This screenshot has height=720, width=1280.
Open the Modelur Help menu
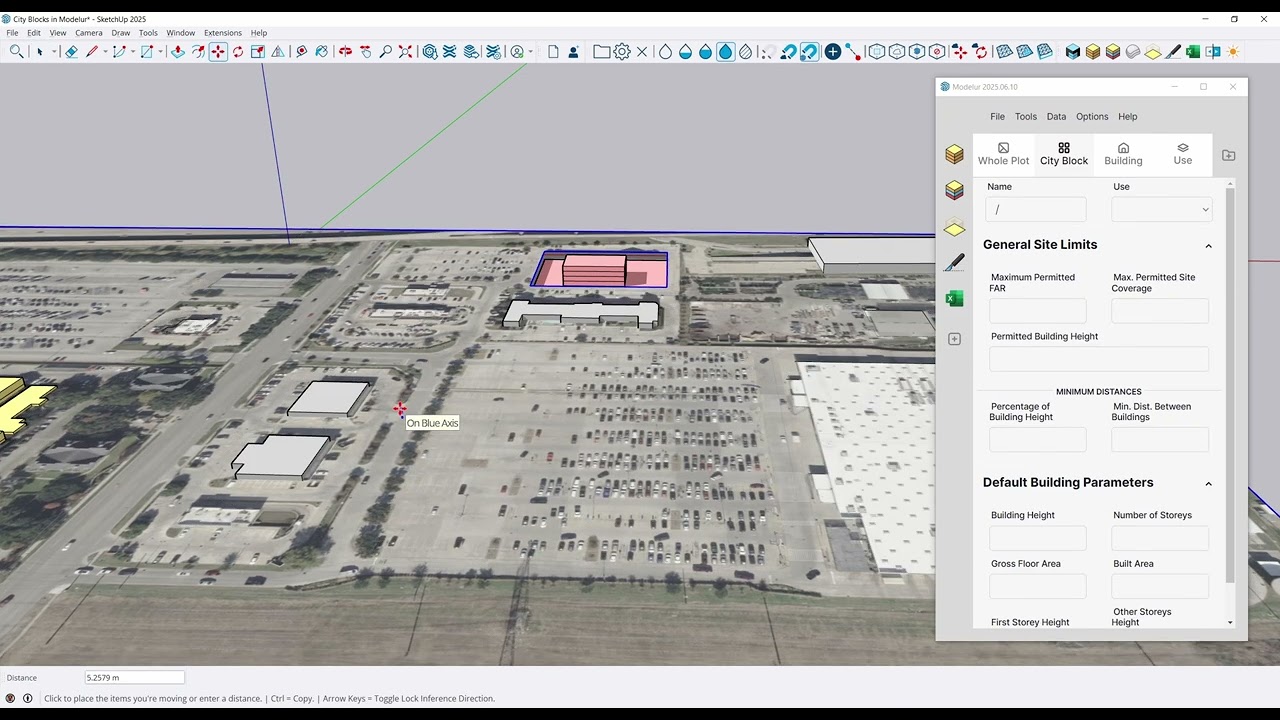[1127, 117]
